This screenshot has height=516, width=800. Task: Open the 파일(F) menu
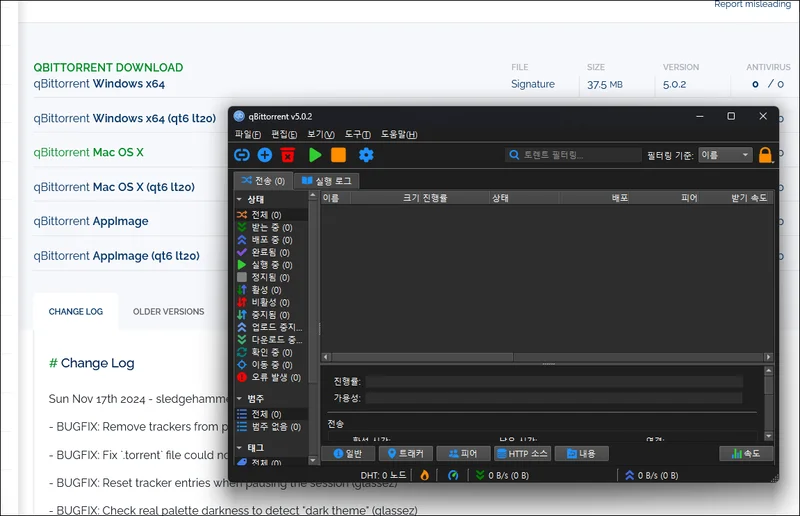pos(247,134)
